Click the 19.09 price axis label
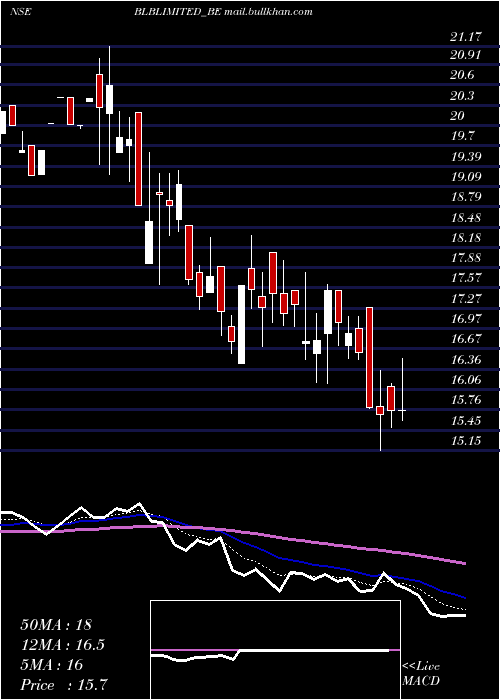Screen dimensions: 500x700 click(x=468, y=177)
